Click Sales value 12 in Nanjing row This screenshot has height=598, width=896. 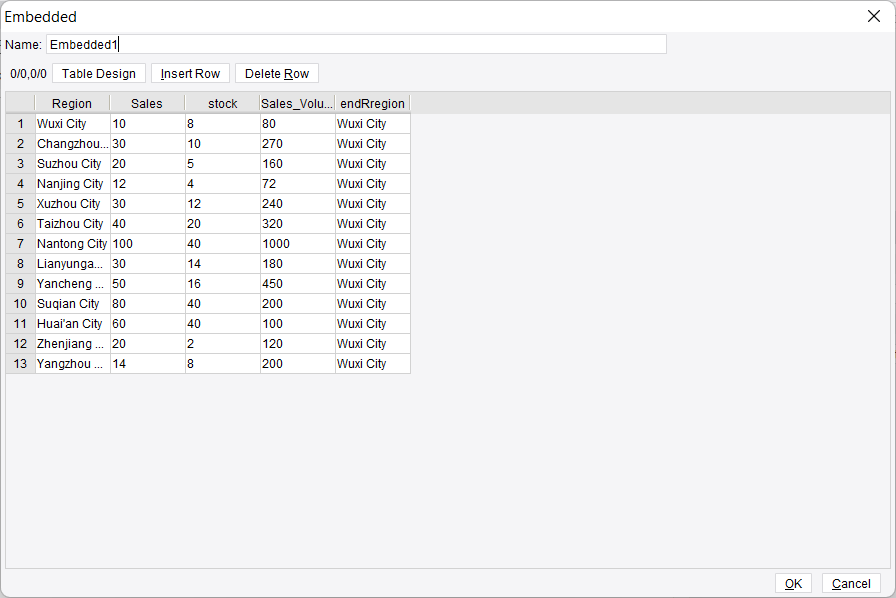tap(147, 184)
